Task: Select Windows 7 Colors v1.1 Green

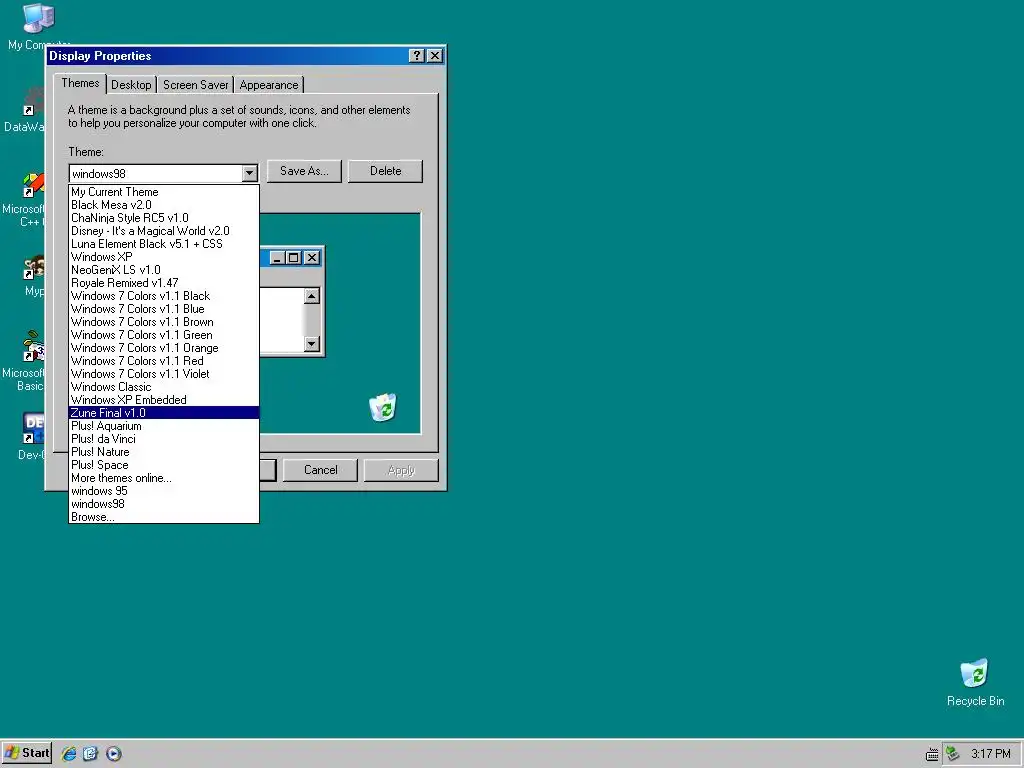Action: (x=164, y=335)
